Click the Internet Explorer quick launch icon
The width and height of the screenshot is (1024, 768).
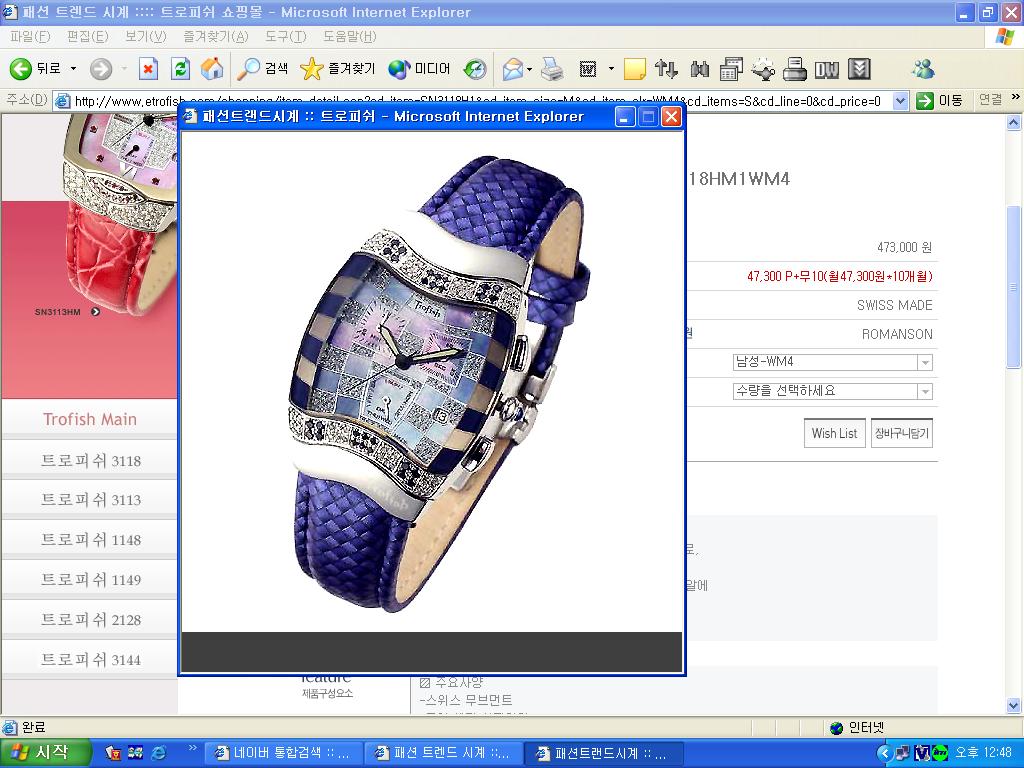[x=159, y=753]
